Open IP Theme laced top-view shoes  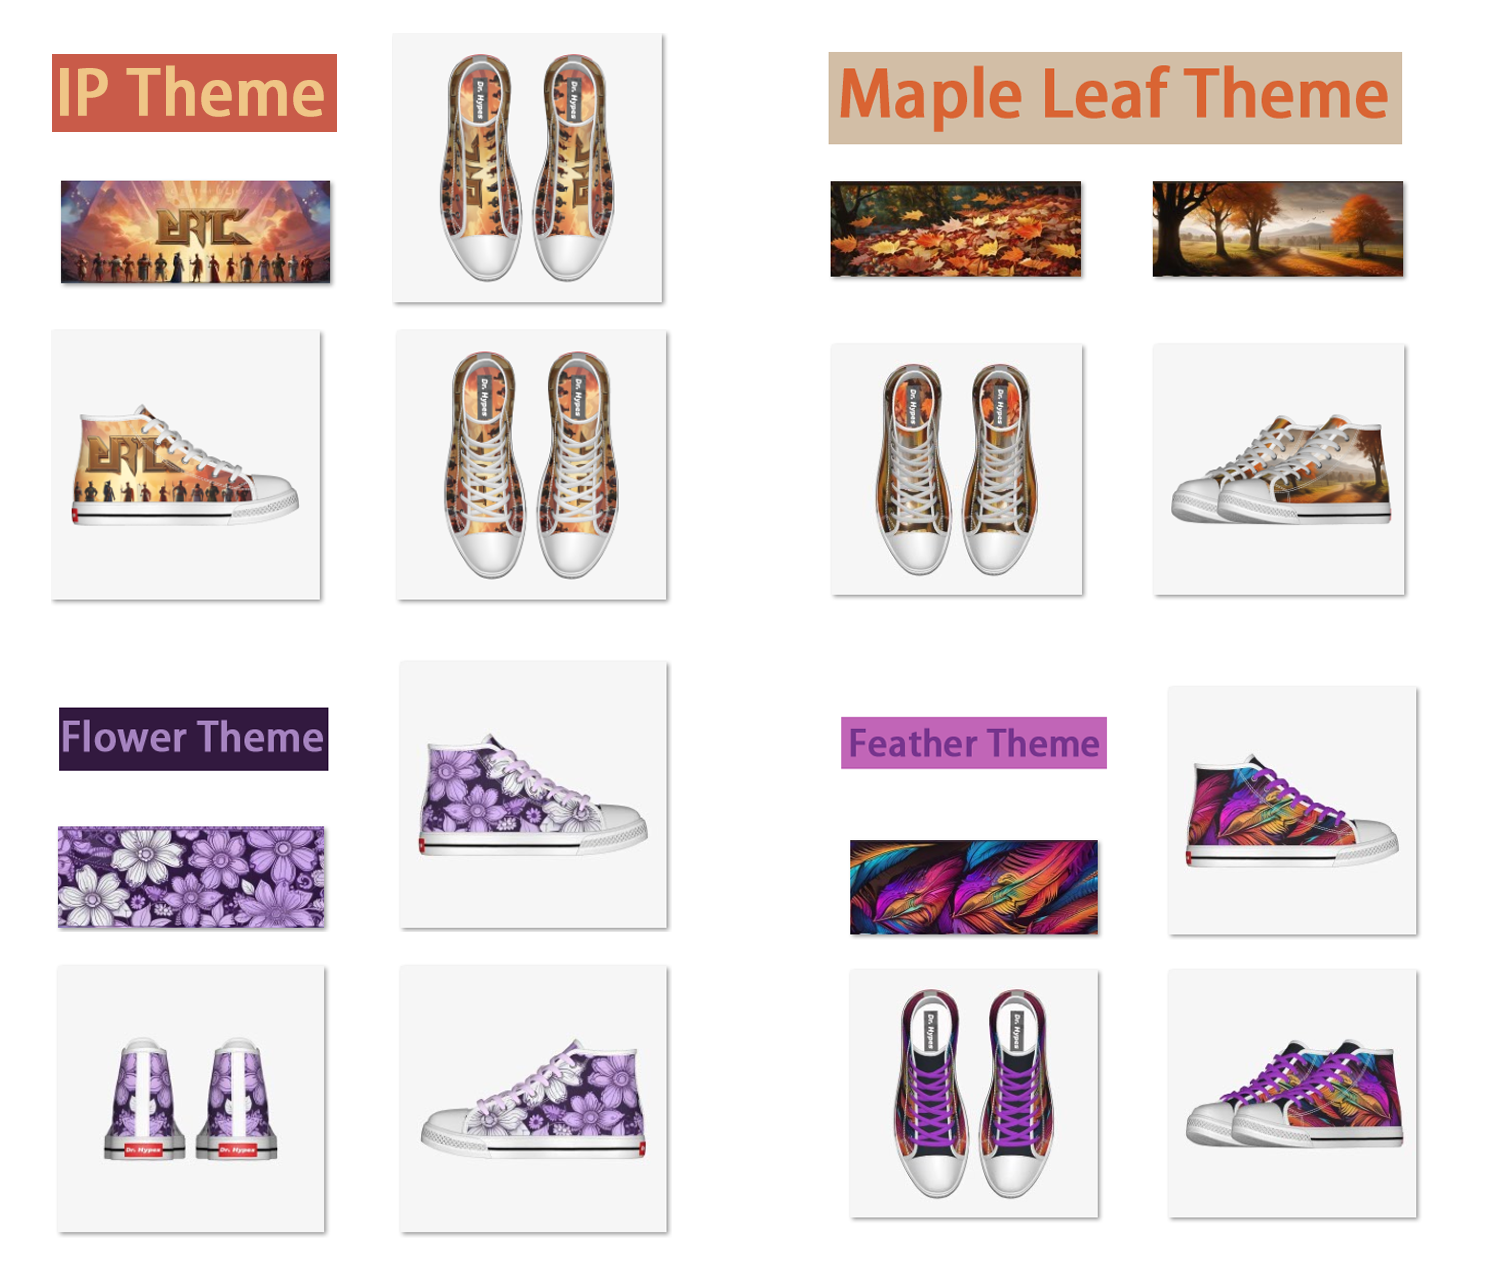(531, 465)
